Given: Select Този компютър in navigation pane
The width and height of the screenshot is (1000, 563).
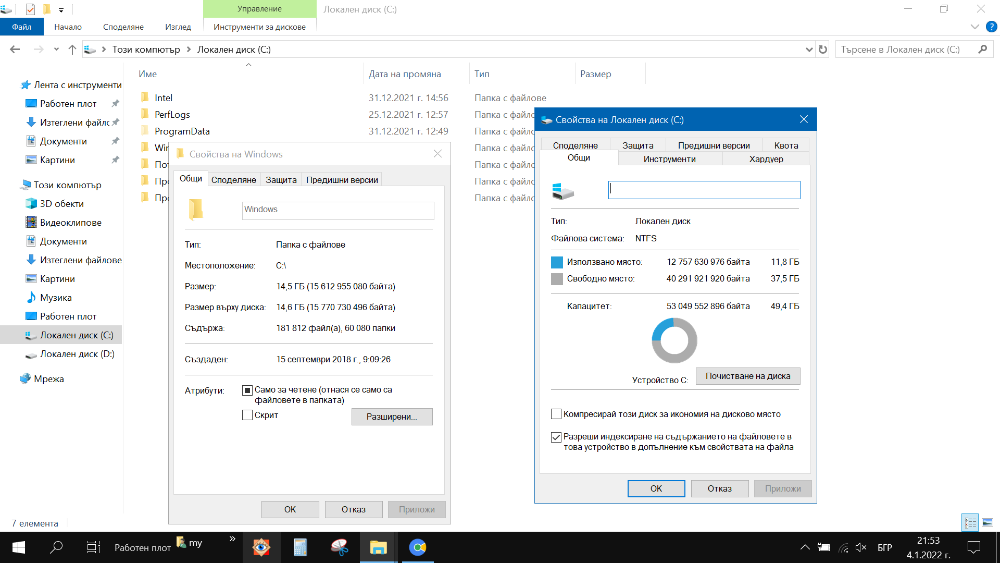Looking at the screenshot, I should click(x=67, y=185).
